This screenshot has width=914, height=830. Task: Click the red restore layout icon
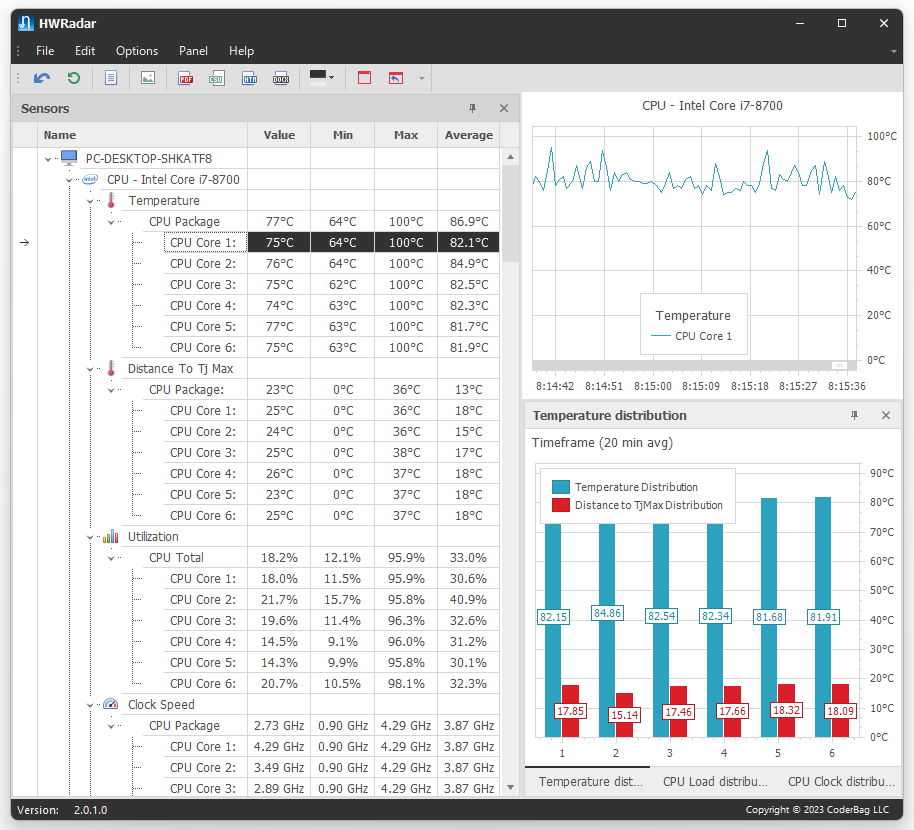[396, 78]
